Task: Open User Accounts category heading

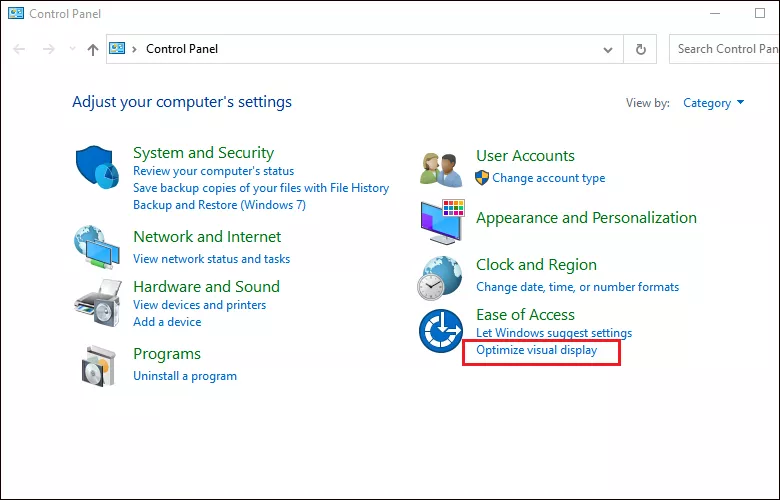Action: click(525, 155)
